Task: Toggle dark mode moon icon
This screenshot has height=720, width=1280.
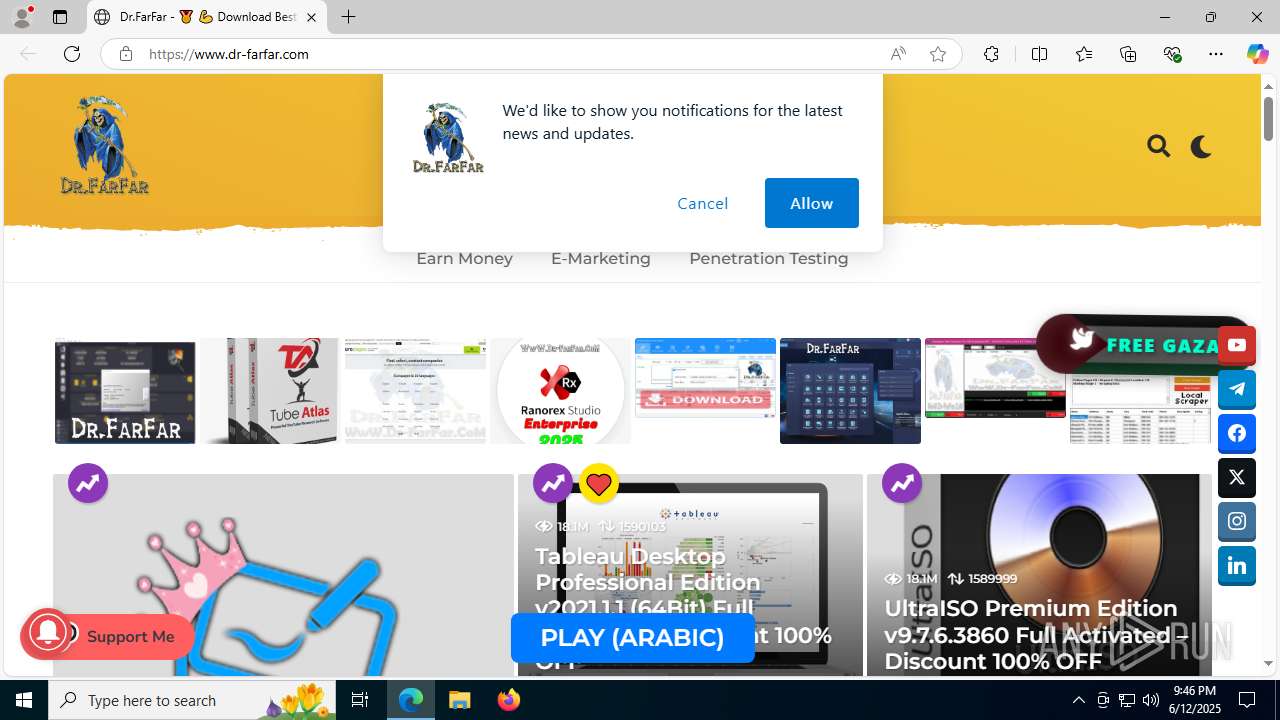Action: (x=1201, y=147)
